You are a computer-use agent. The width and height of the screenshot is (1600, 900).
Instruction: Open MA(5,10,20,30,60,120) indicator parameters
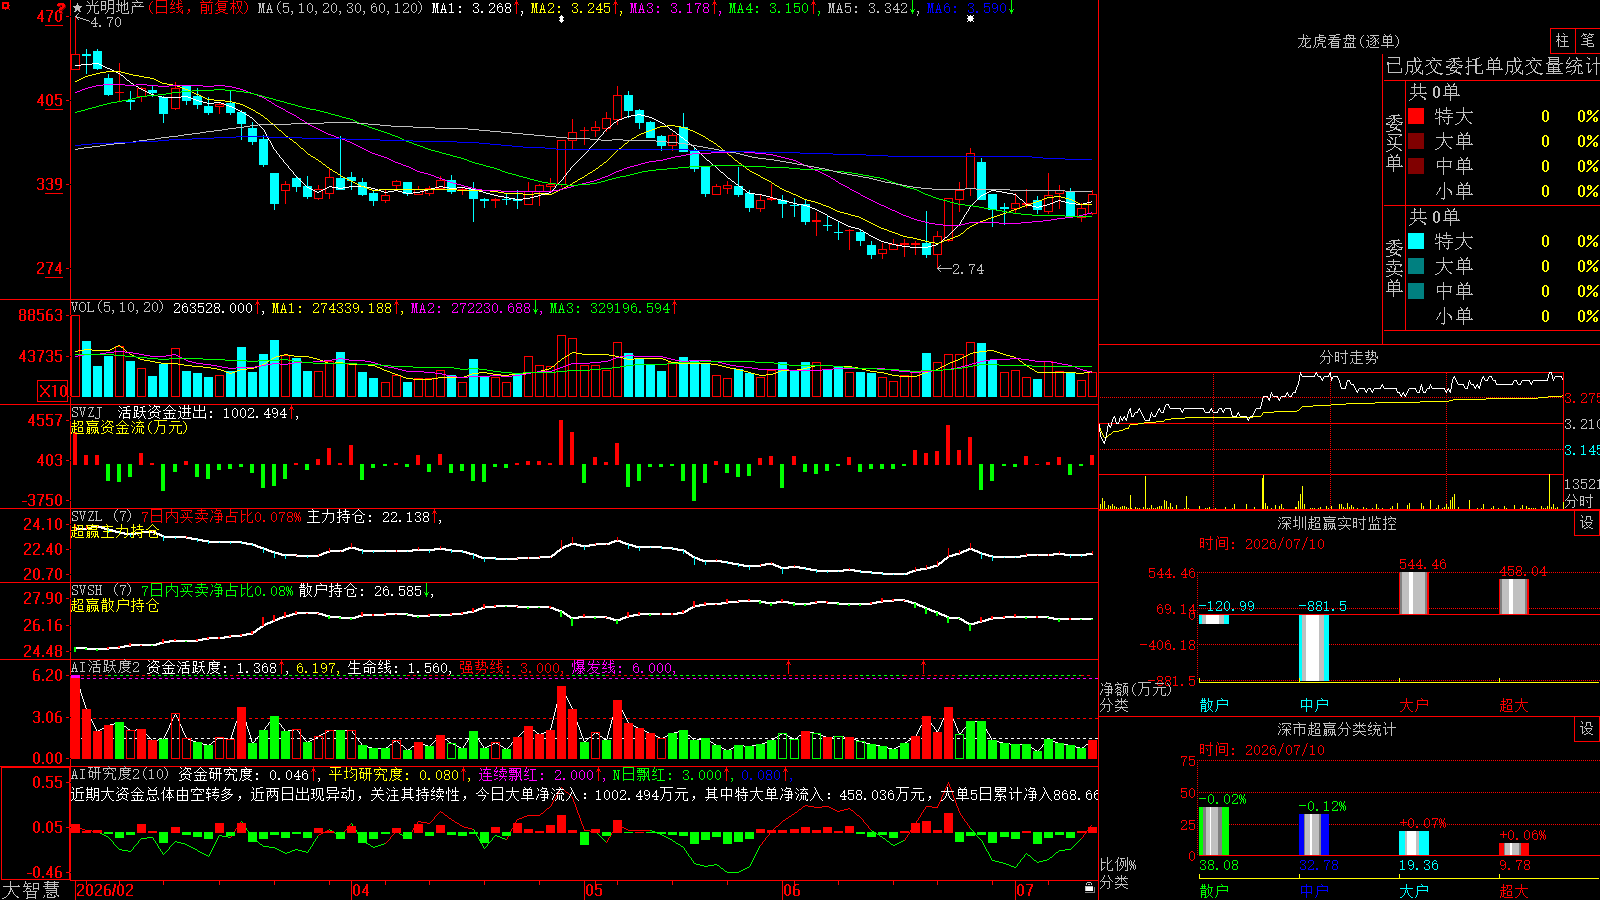[x=340, y=8]
